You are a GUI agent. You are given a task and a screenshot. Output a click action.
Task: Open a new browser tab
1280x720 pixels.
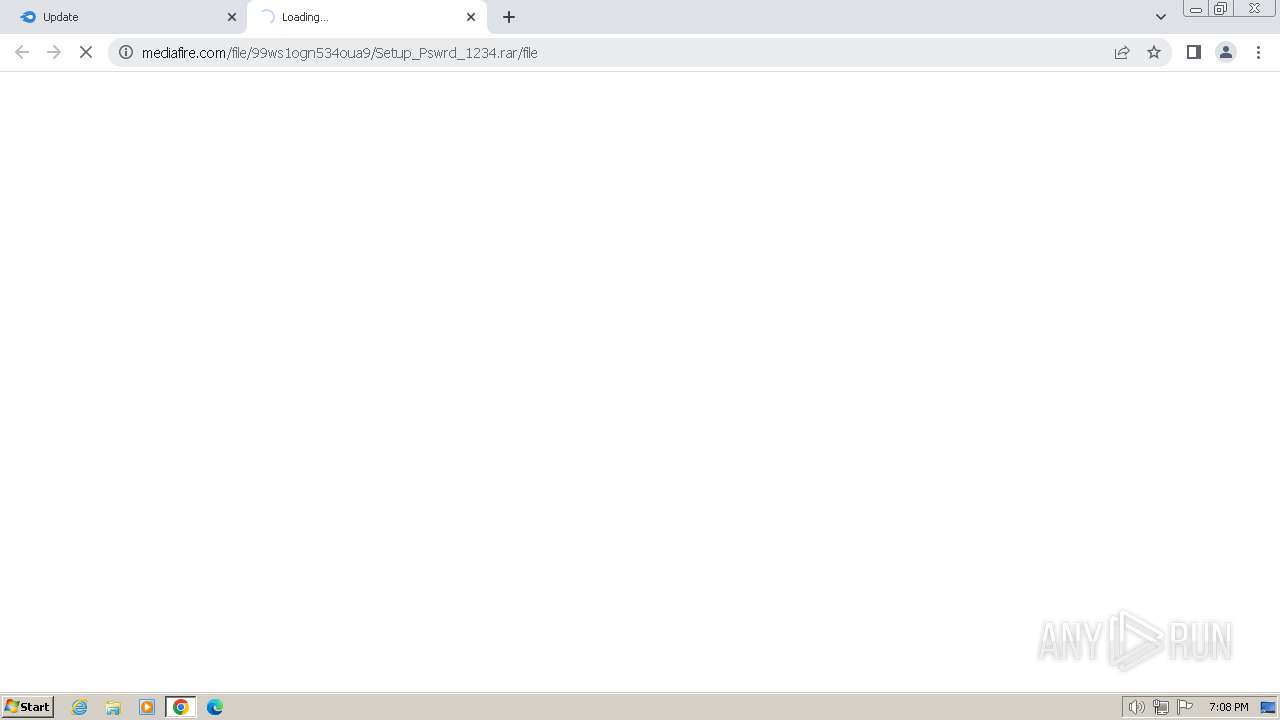click(509, 17)
